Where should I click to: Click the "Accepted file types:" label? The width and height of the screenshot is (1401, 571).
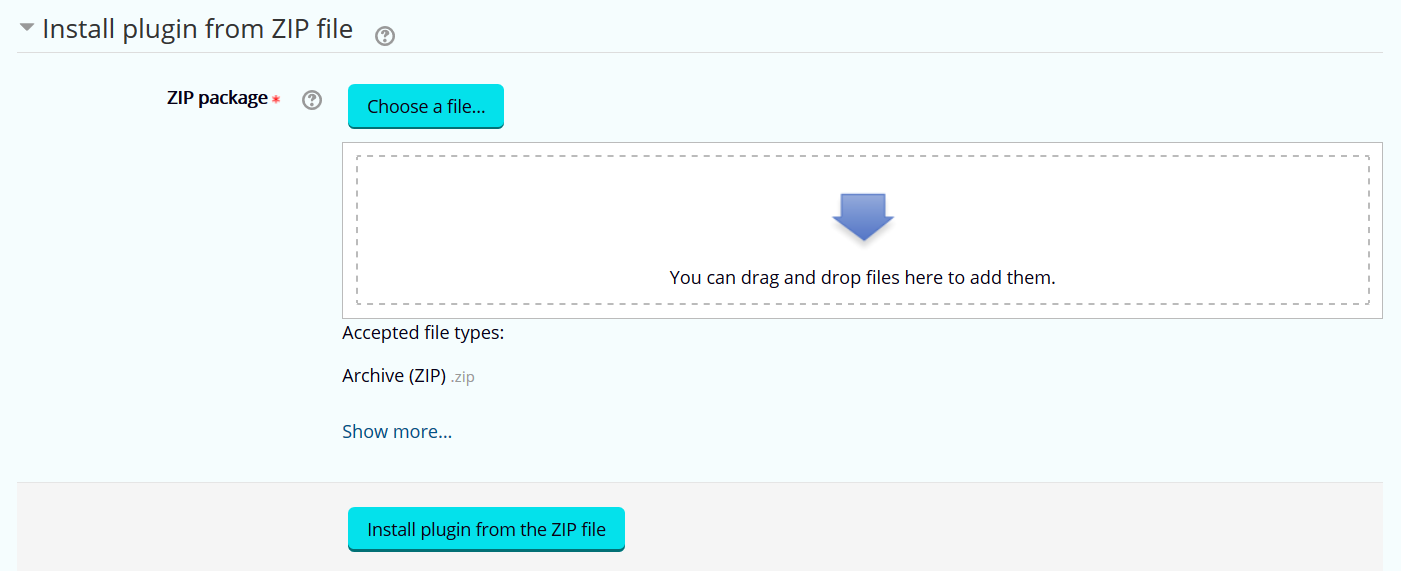point(423,333)
